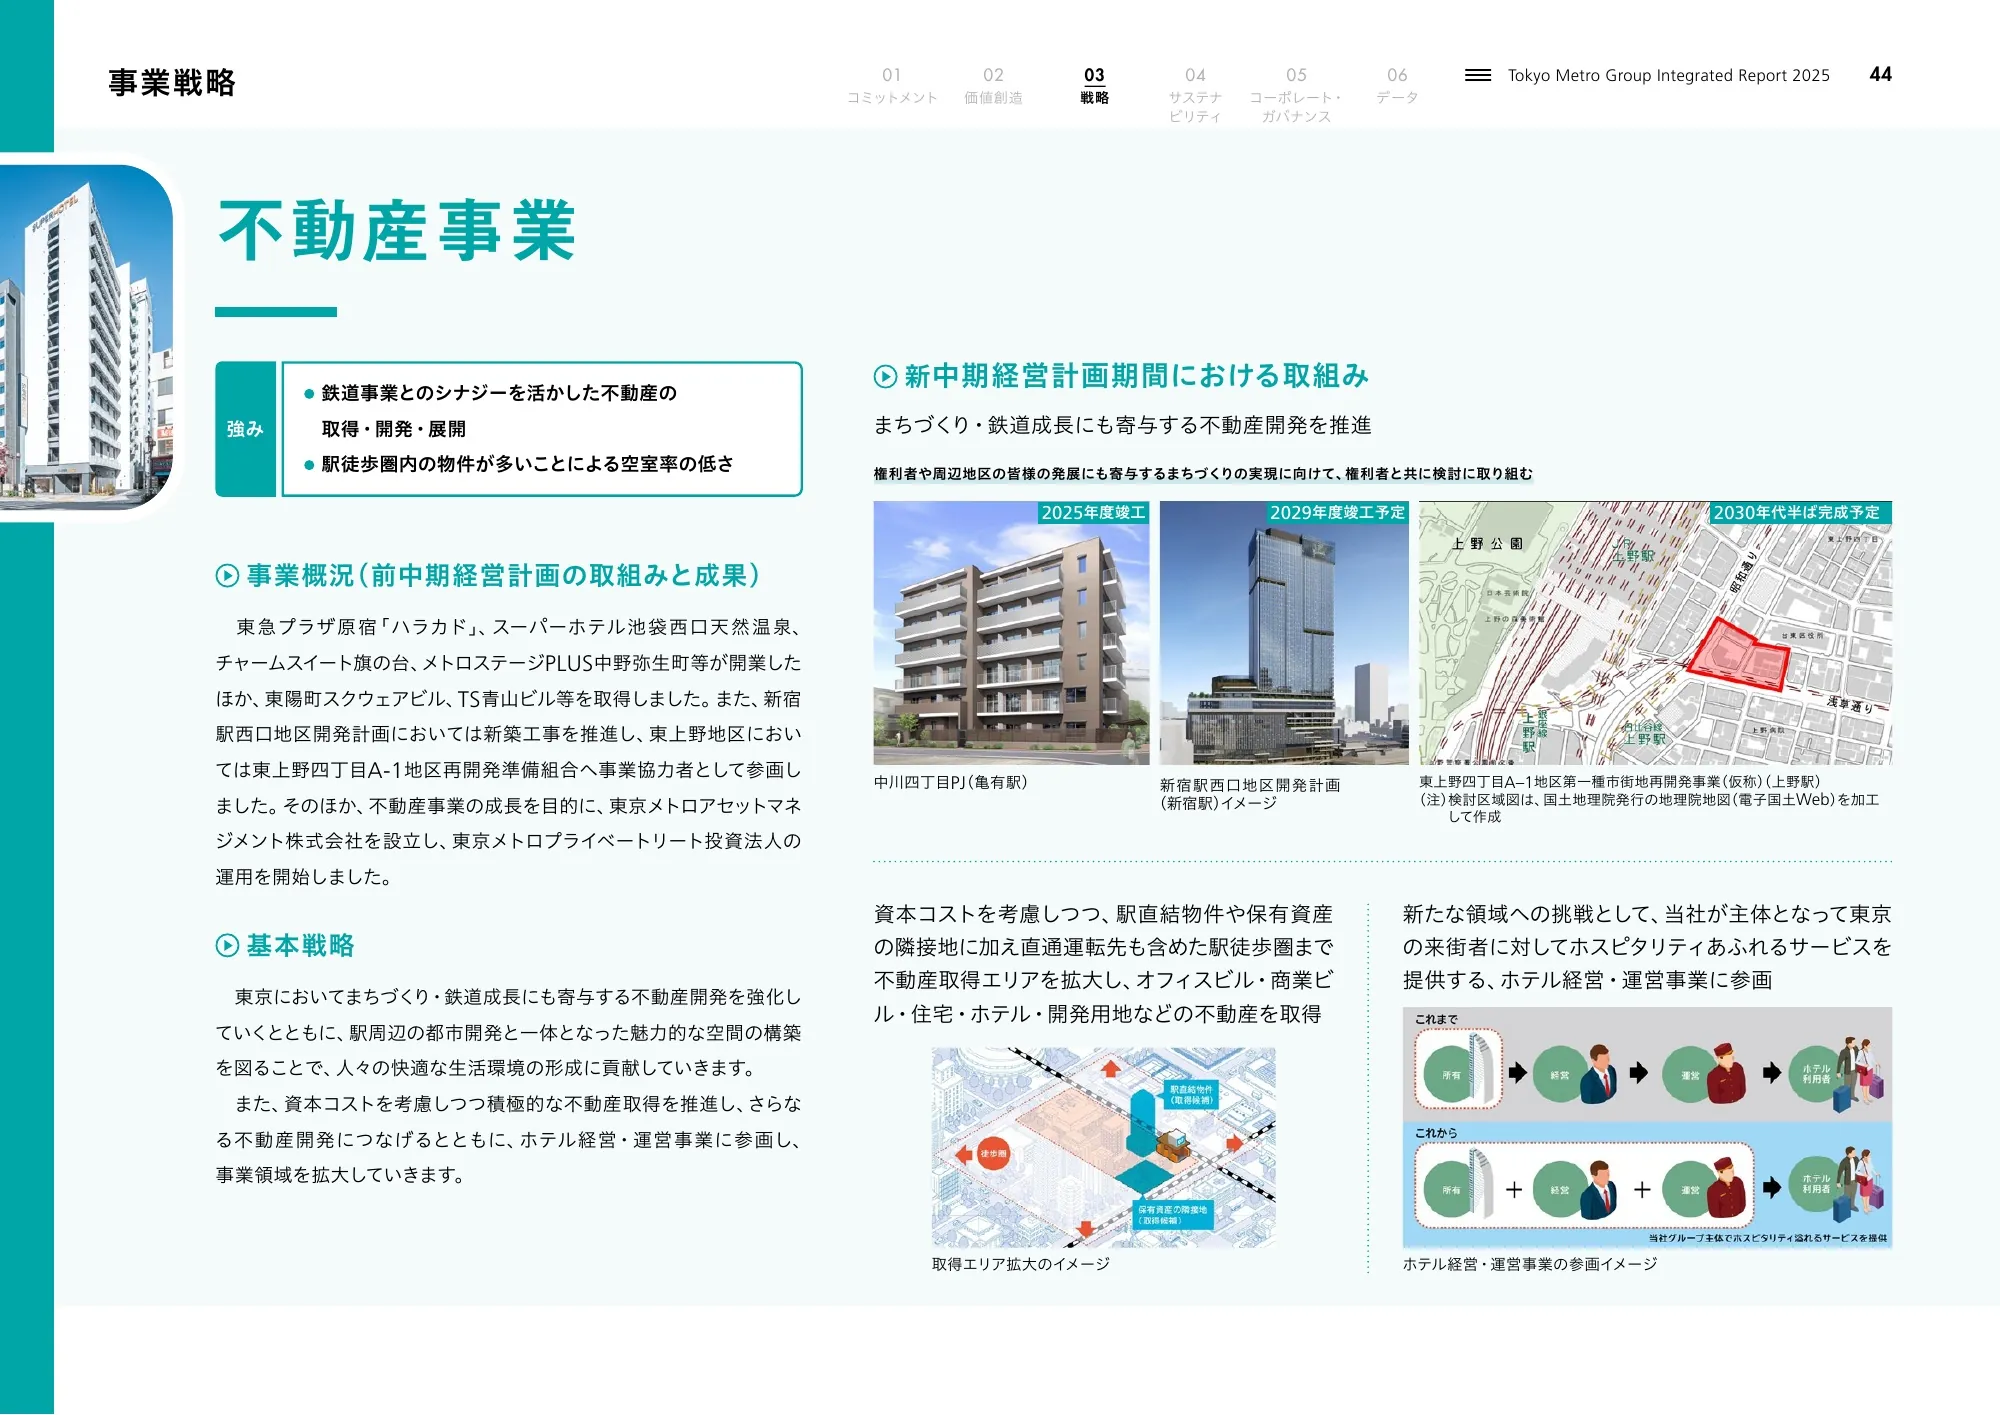Viewport: 2000px width, 1415px height.
Task: Click the 事業戦略 header text
Action: 172,82
